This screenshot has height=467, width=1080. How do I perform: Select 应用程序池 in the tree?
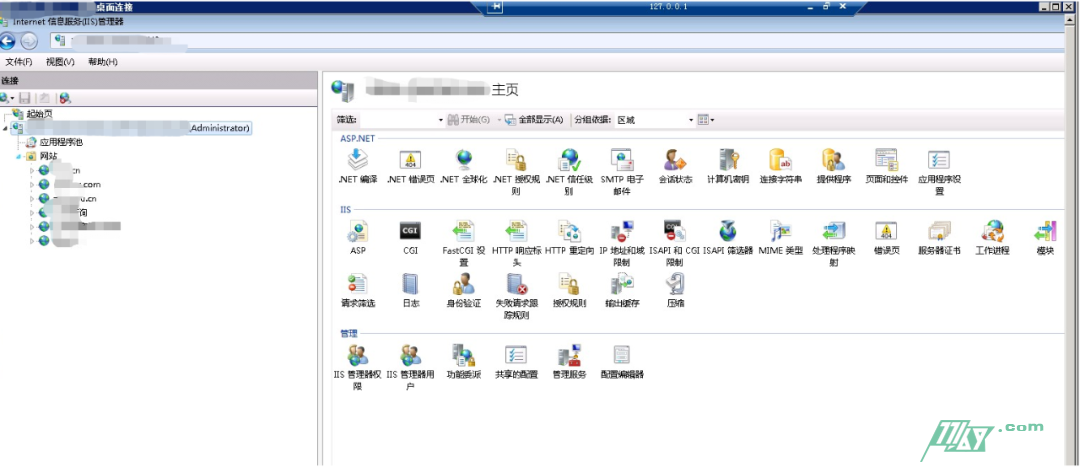(61, 143)
